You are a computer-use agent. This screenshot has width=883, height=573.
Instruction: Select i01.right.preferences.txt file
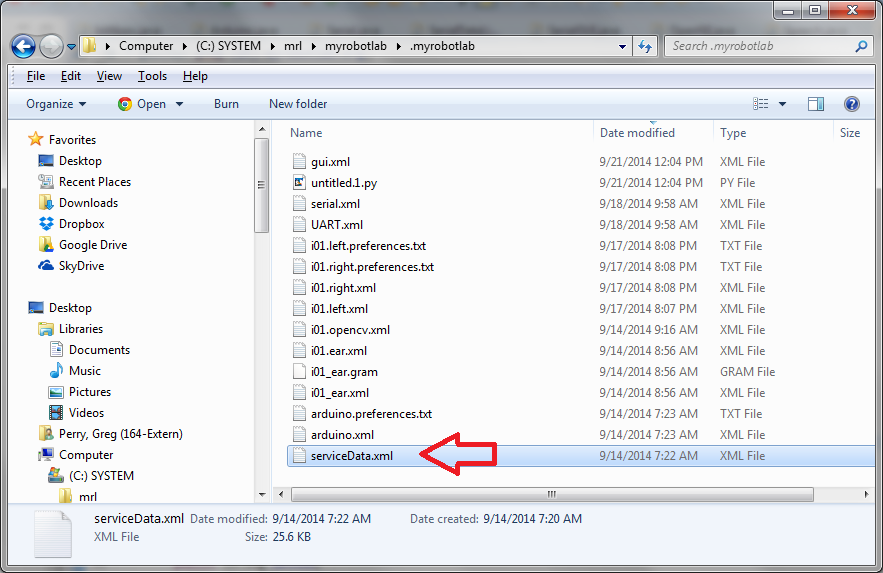pos(372,267)
